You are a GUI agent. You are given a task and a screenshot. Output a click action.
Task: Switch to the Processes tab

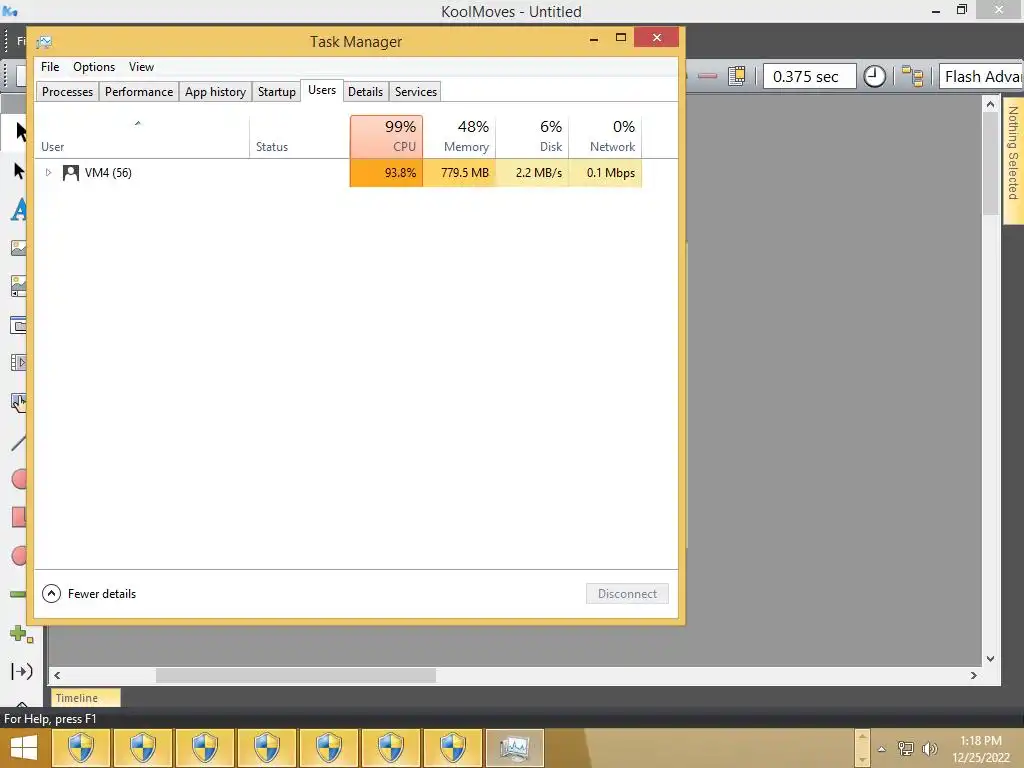pos(67,91)
